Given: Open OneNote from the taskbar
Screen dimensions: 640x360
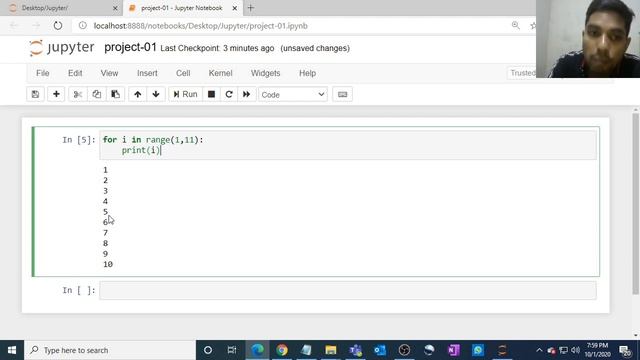Looking at the screenshot, I should 453,350.
